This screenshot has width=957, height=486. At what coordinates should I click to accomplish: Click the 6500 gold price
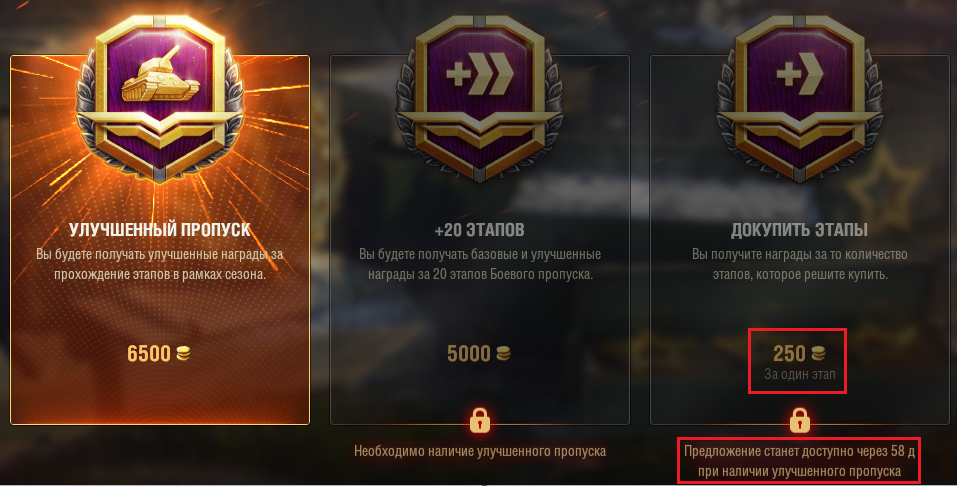(x=149, y=354)
